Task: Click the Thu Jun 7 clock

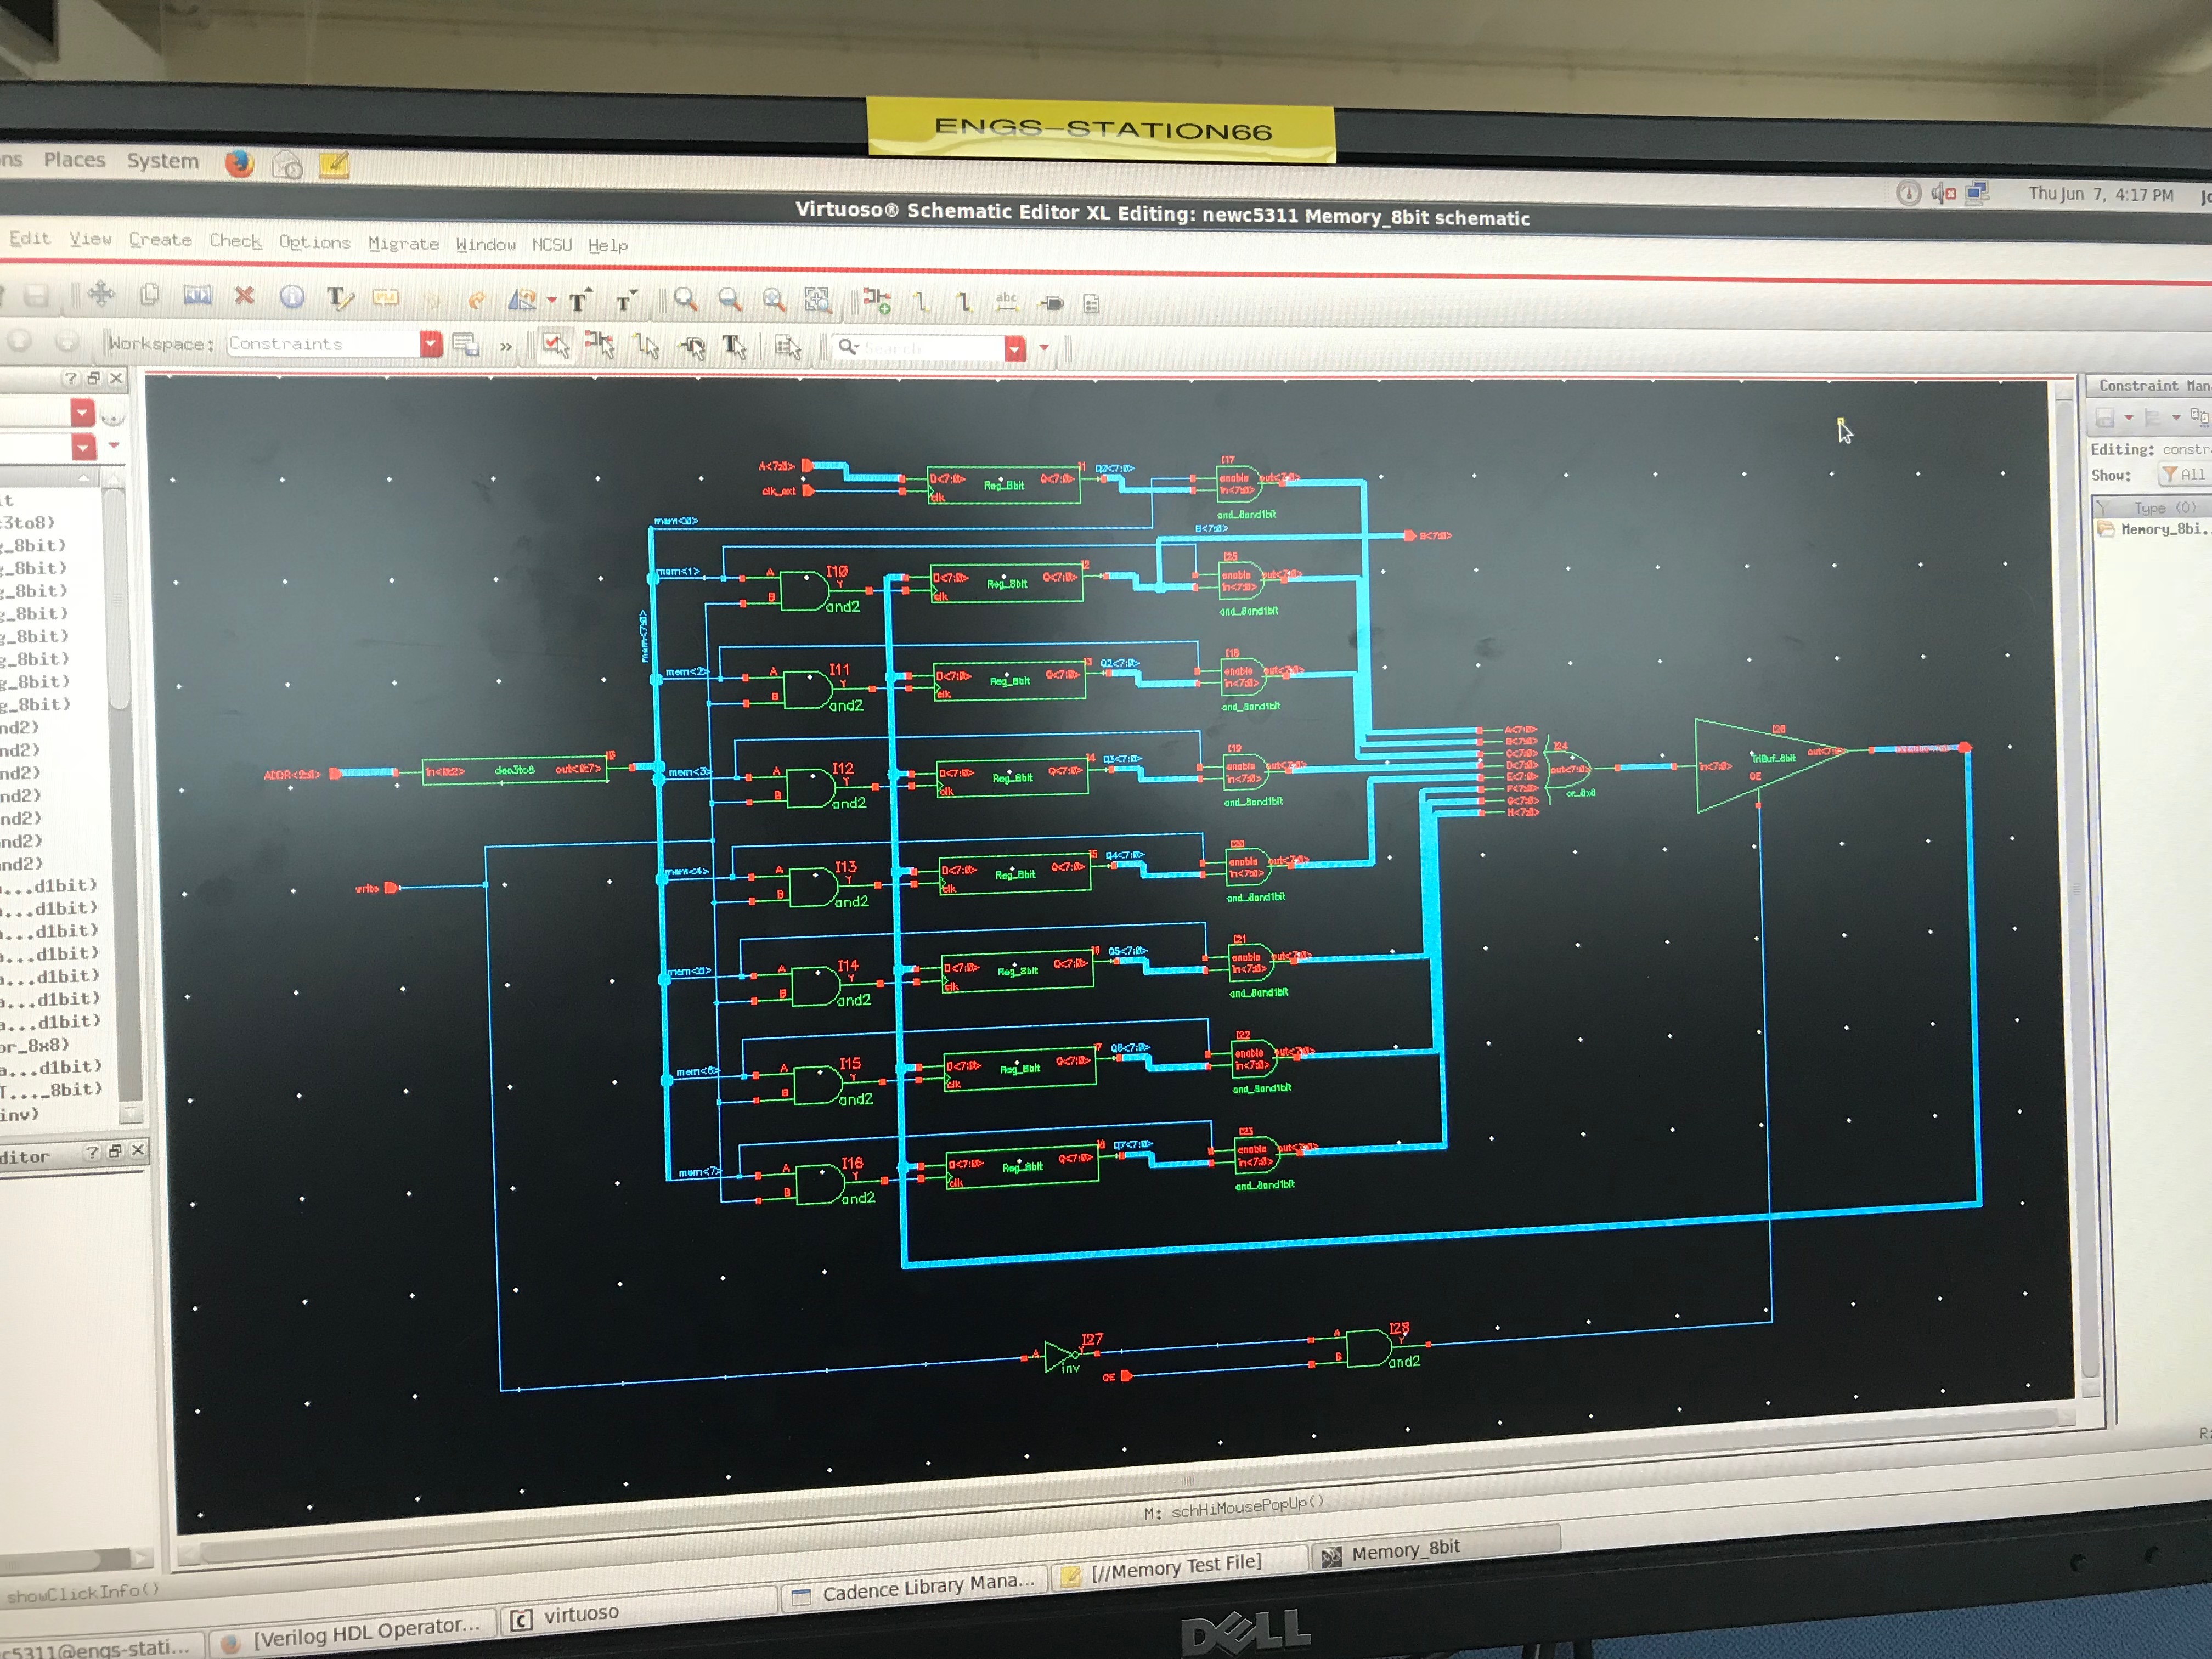Action: pyautogui.click(x=2101, y=194)
